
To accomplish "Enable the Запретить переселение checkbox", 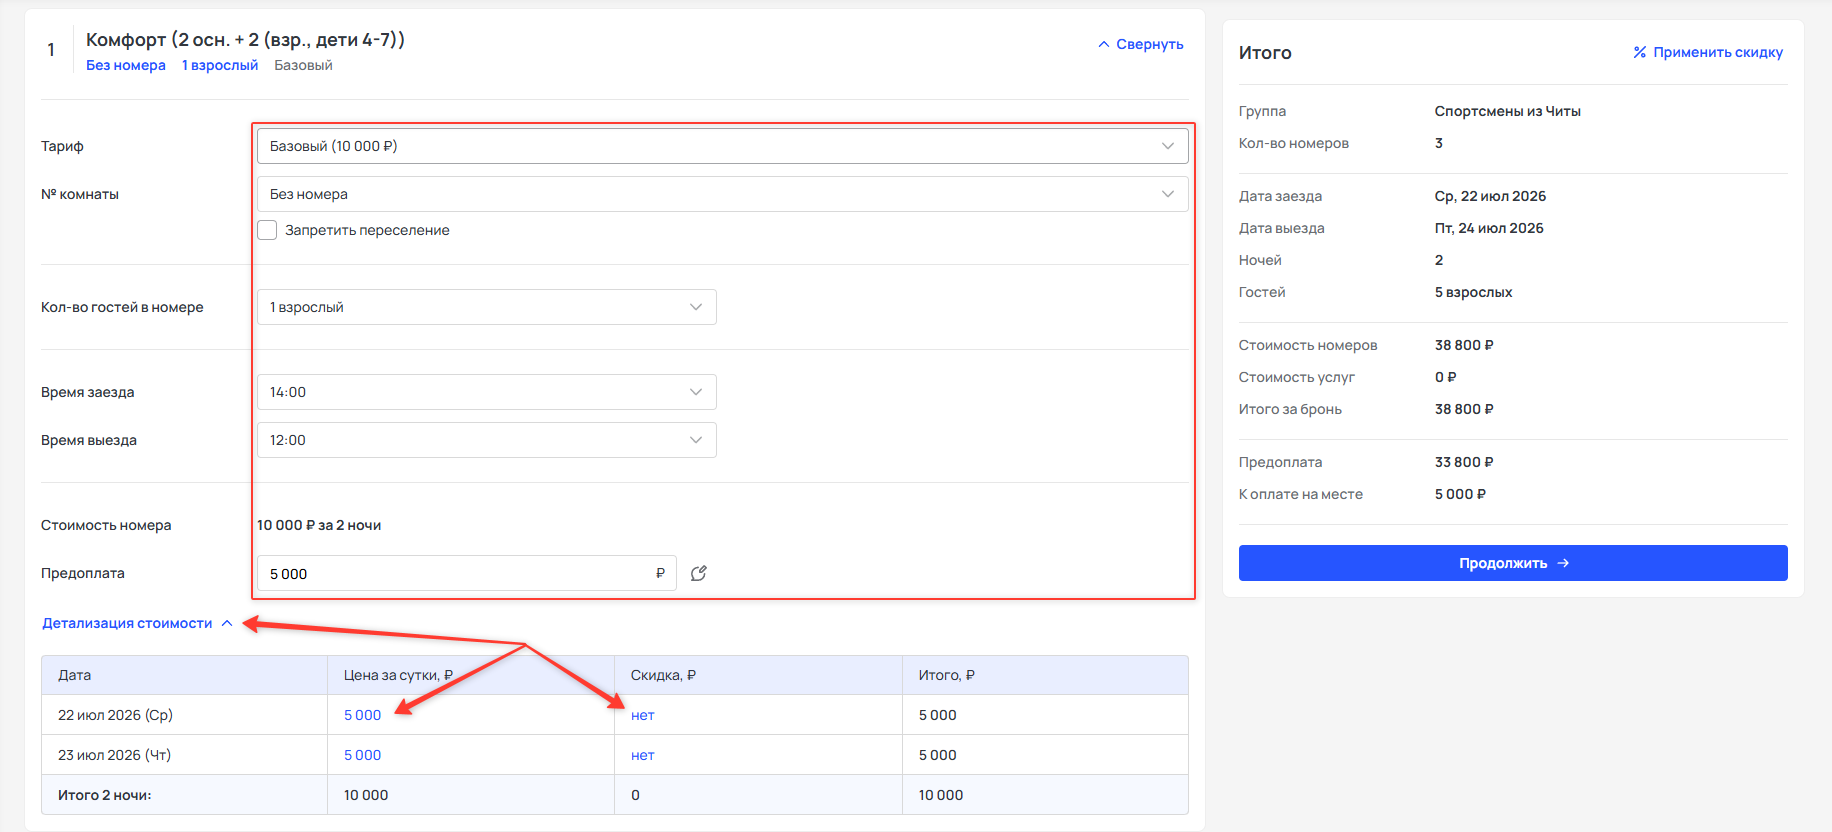I will tap(267, 230).
